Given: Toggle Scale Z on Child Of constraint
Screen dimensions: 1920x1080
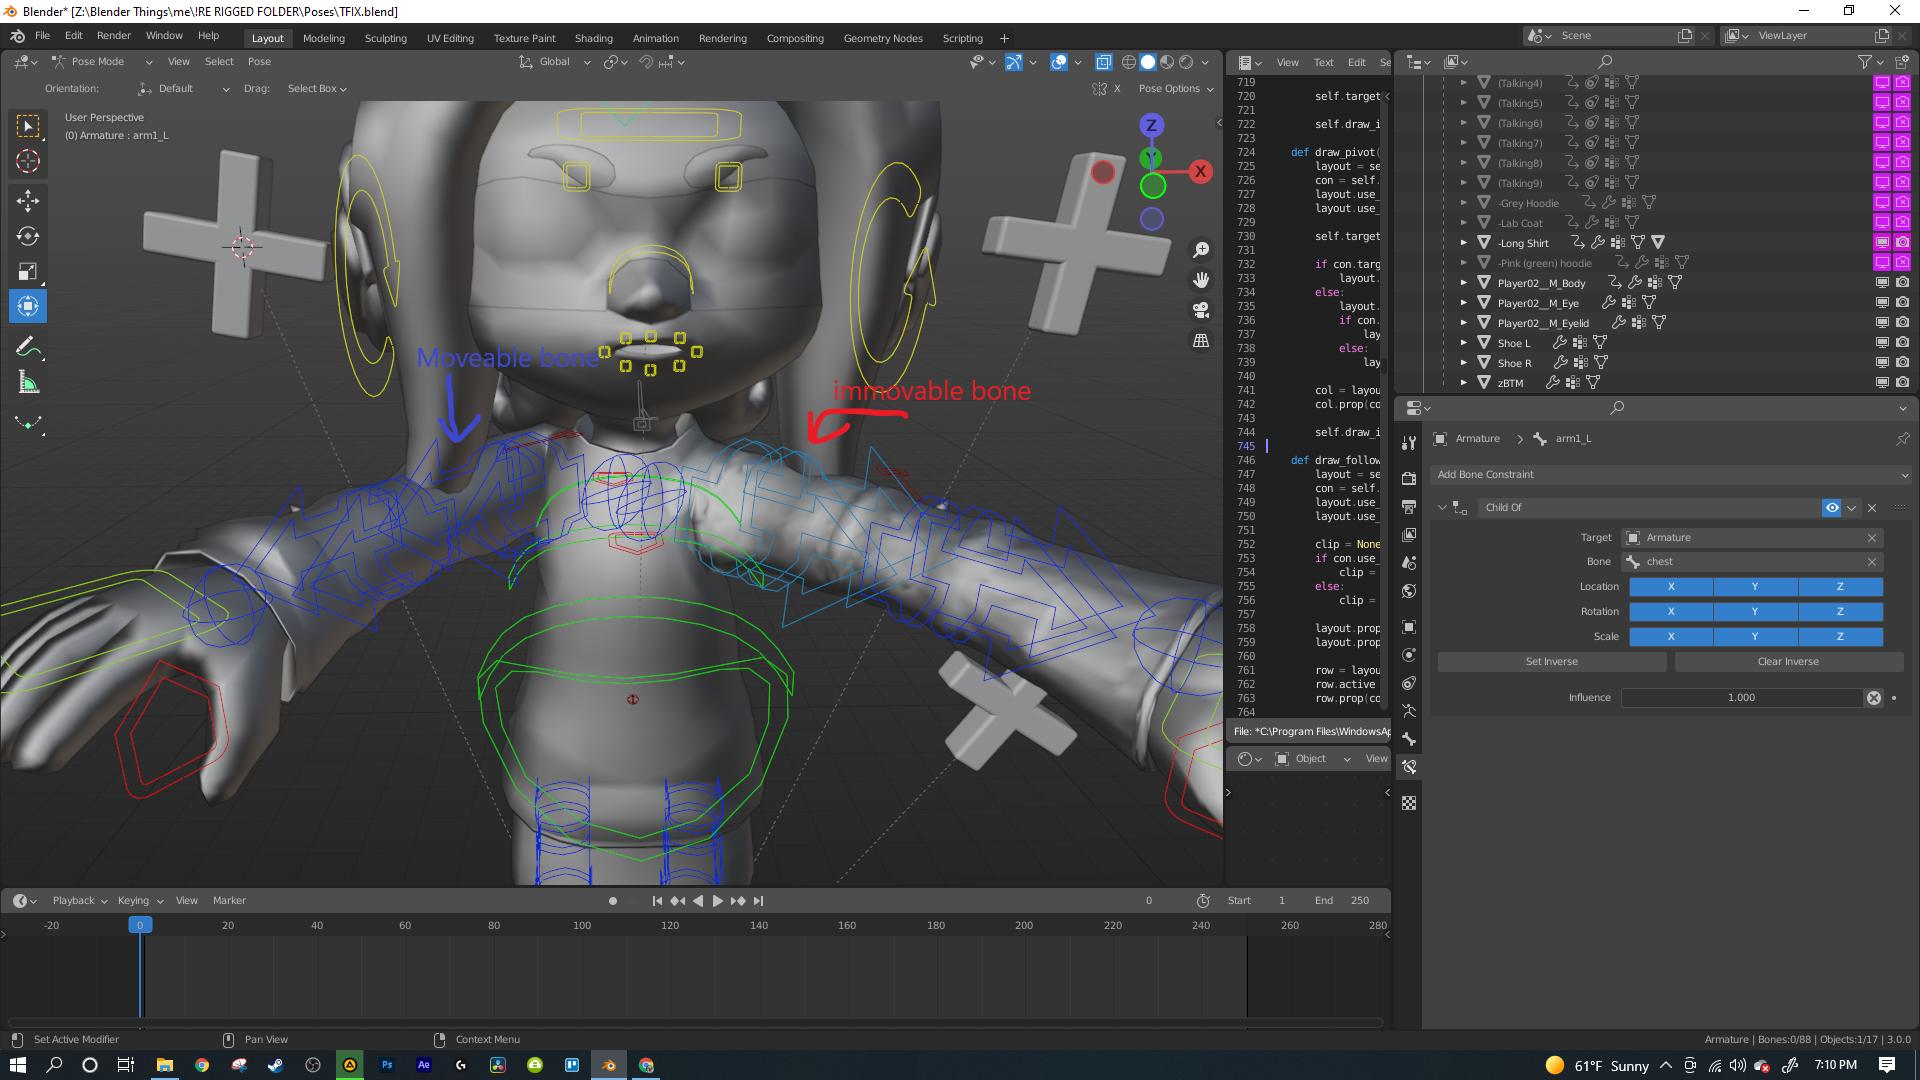Looking at the screenshot, I should point(1840,637).
